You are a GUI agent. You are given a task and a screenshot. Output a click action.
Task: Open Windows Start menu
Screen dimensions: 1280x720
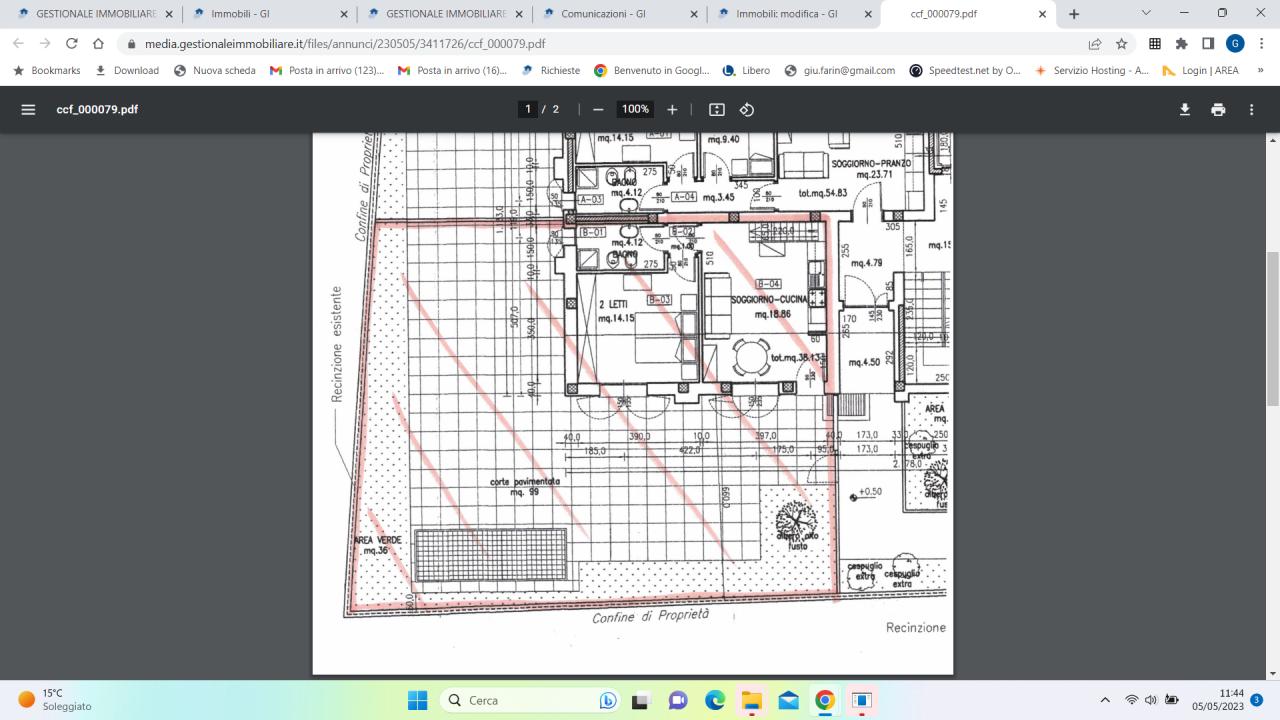tap(418, 700)
